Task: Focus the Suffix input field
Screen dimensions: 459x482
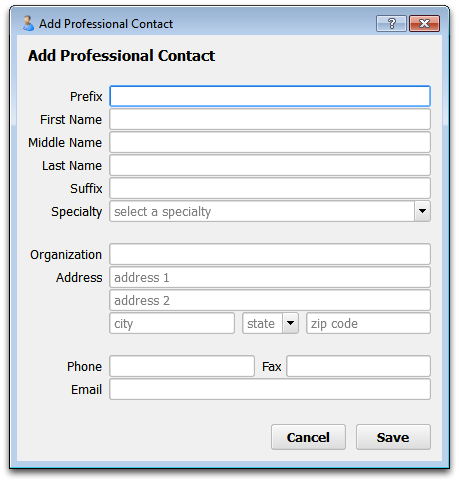Action: pos(270,188)
